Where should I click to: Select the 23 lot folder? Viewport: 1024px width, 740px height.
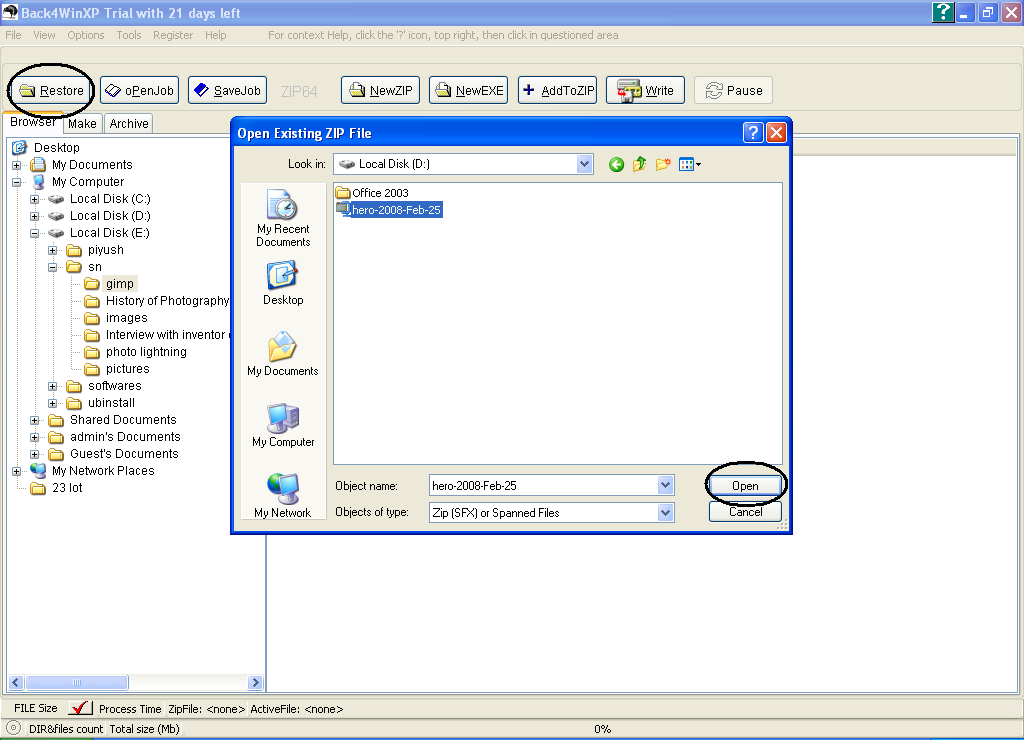click(x=67, y=488)
